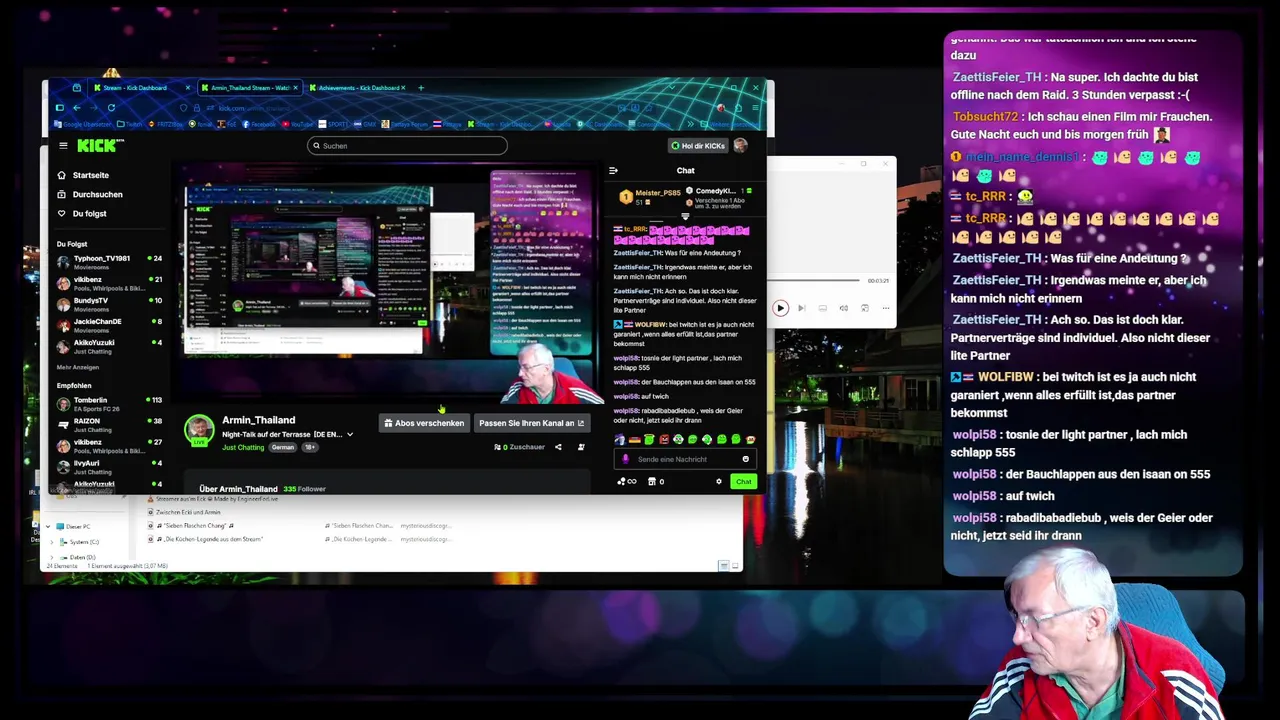The height and width of the screenshot is (720, 1280).
Task: Click the green Chat send button
Action: 743,482
